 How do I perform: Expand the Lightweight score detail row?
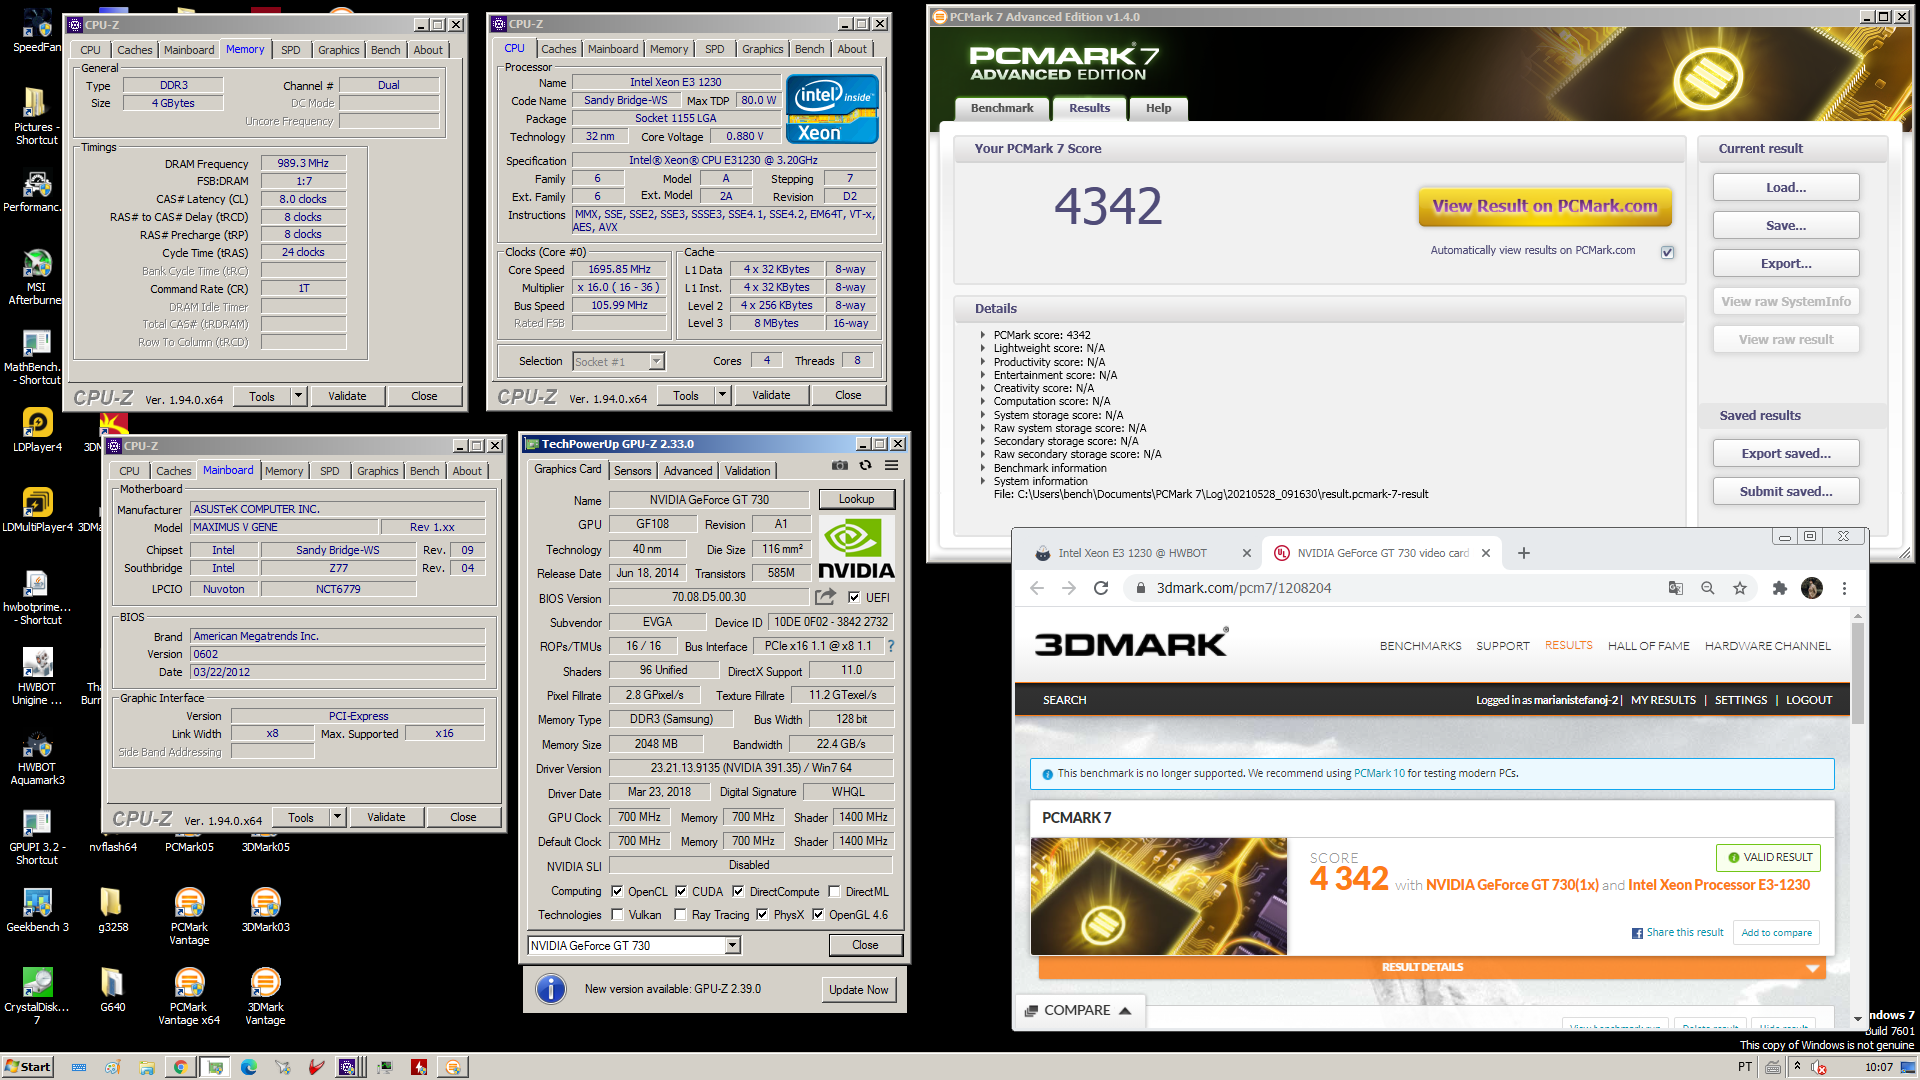pyautogui.click(x=983, y=348)
